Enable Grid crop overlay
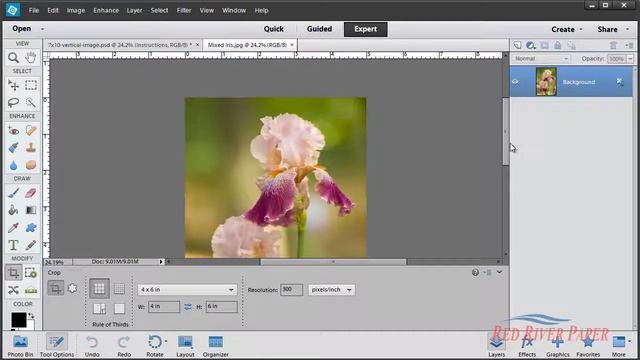640x360 pixels. (119, 289)
